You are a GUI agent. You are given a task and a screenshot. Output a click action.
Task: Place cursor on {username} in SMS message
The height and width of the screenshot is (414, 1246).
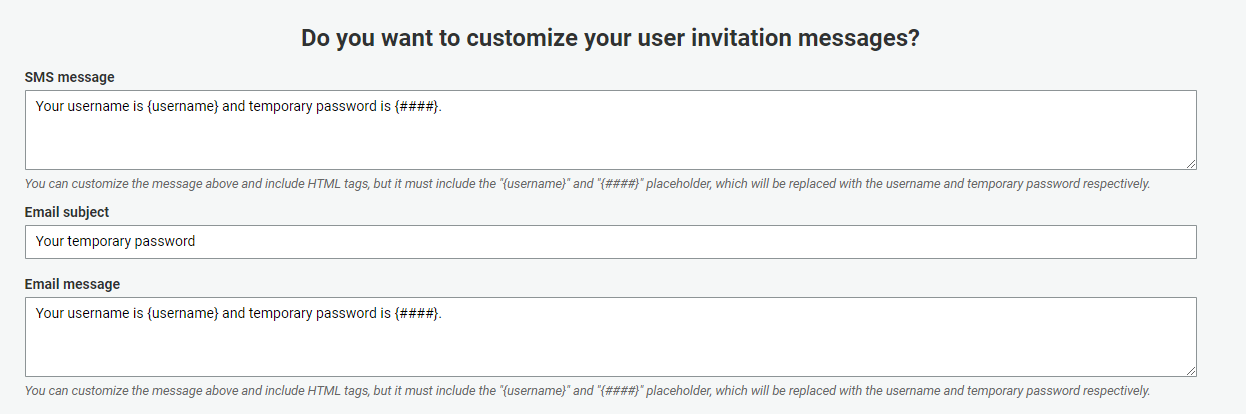tap(182, 106)
